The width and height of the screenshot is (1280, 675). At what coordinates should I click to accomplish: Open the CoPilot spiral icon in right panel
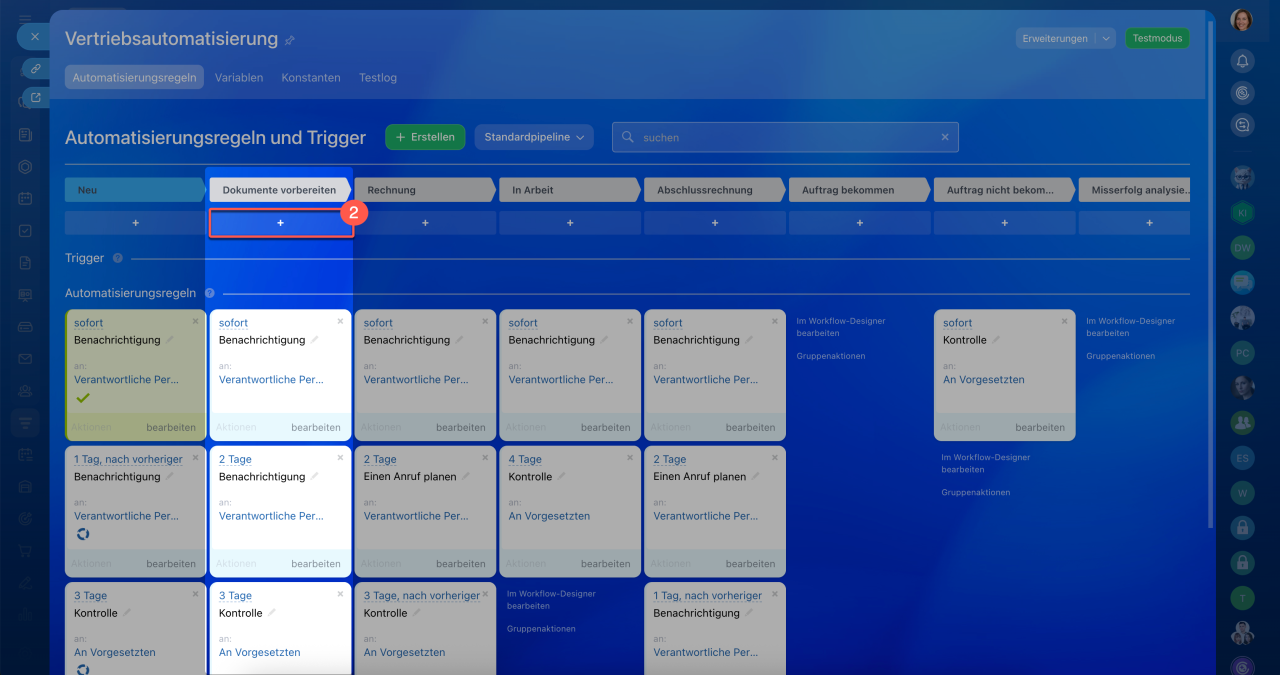pos(1242,93)
